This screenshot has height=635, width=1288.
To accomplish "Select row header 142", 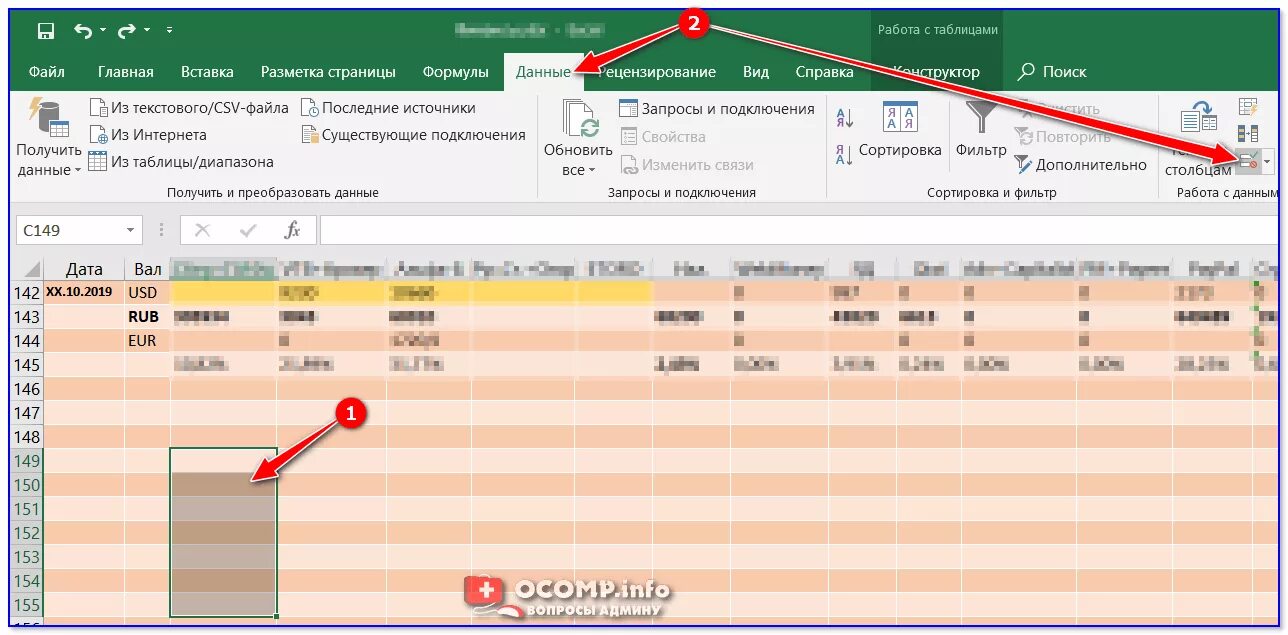I will pos(28,293).
